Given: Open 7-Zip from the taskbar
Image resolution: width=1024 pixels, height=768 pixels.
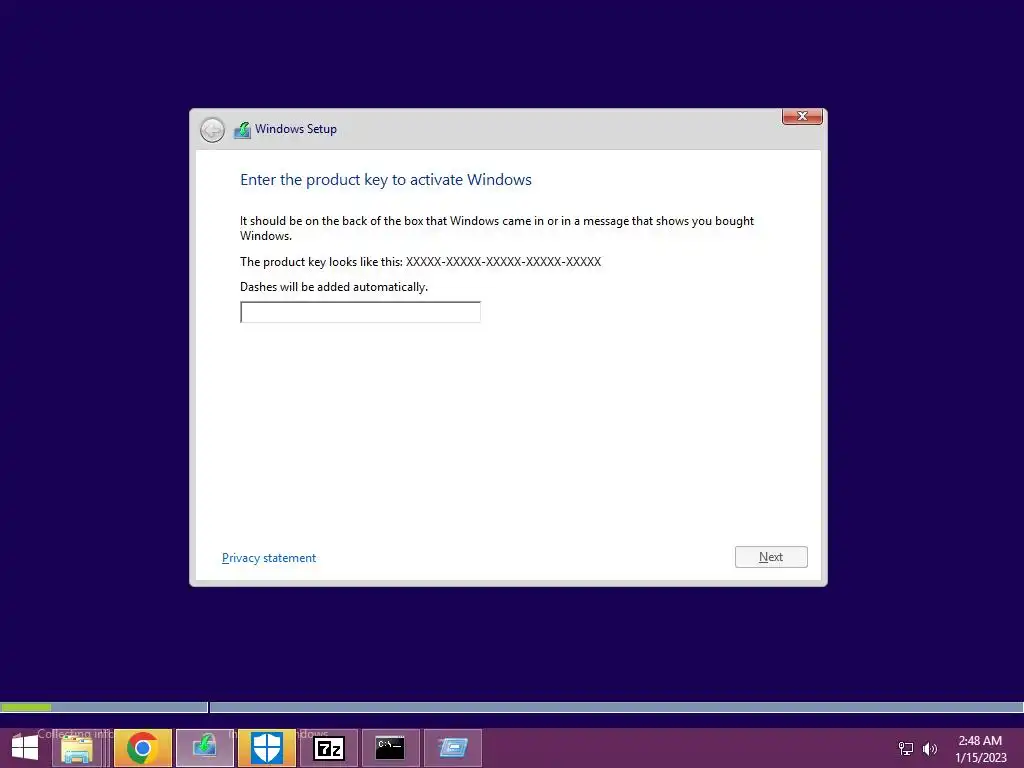Looking at the screenshot, I should tap(328, 748).
